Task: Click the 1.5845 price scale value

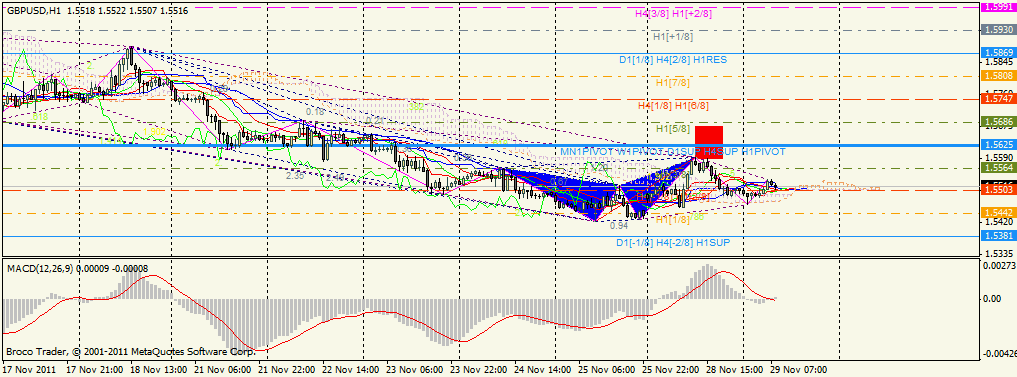Action: [999, 62]
